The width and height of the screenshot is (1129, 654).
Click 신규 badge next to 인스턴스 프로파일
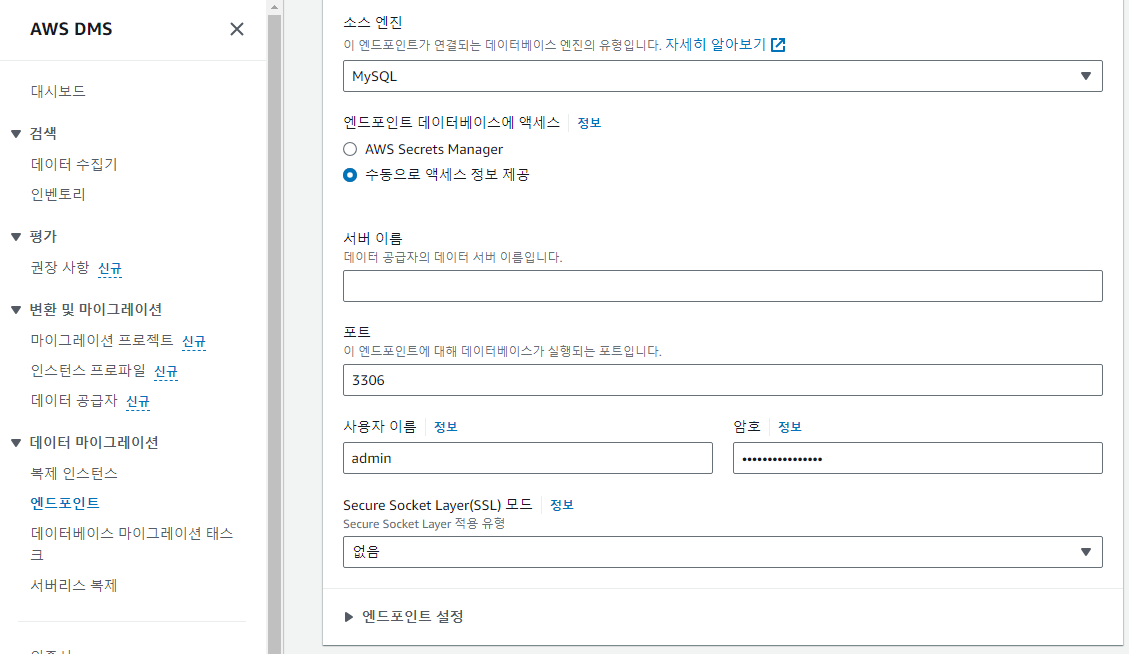(x=166, y=372)
